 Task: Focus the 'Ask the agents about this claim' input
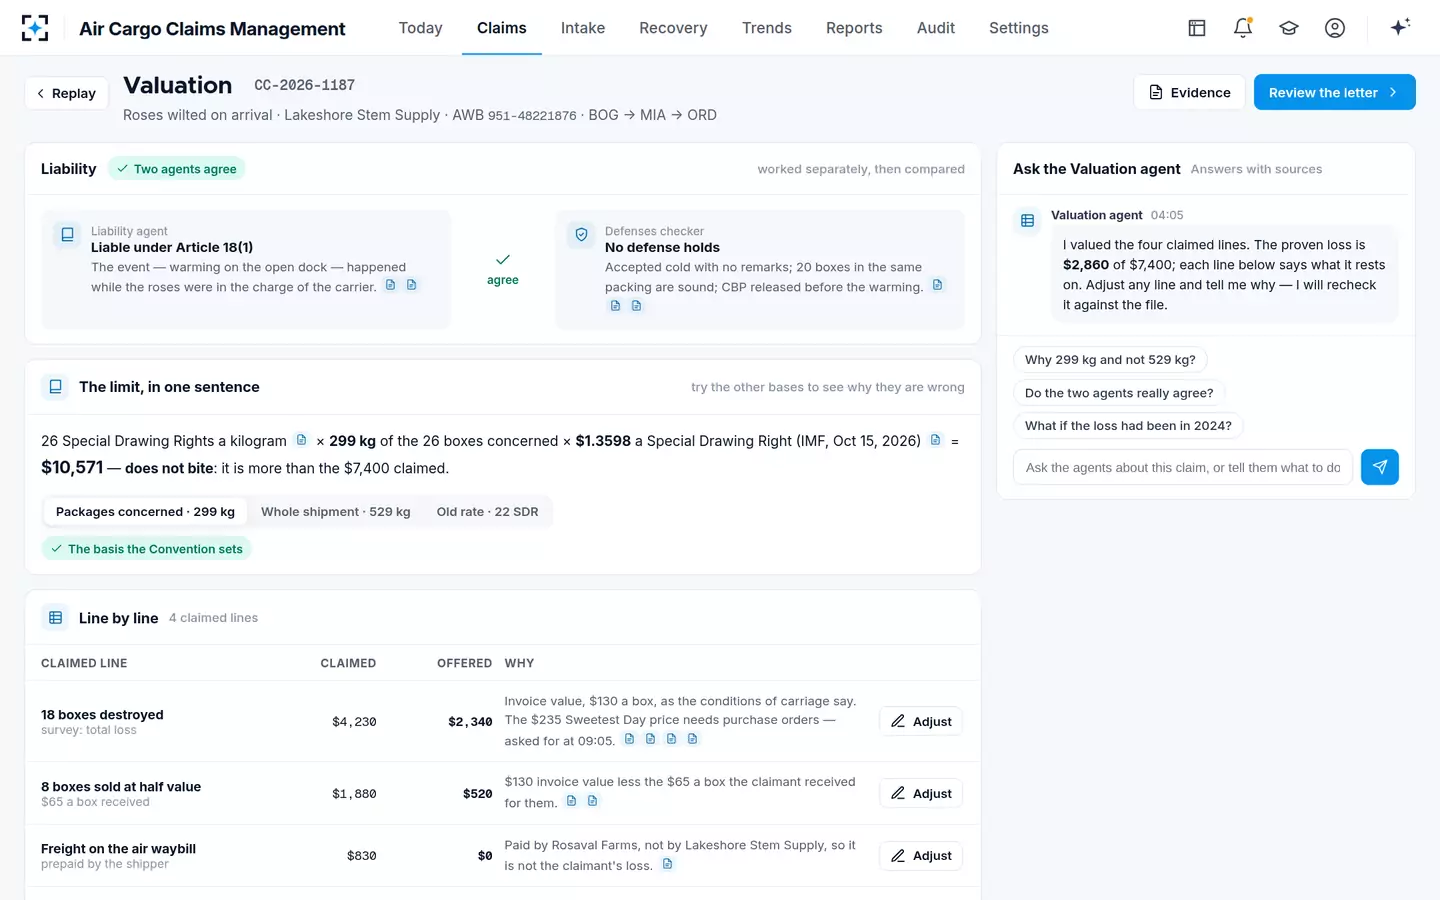tap(1183, 467)
